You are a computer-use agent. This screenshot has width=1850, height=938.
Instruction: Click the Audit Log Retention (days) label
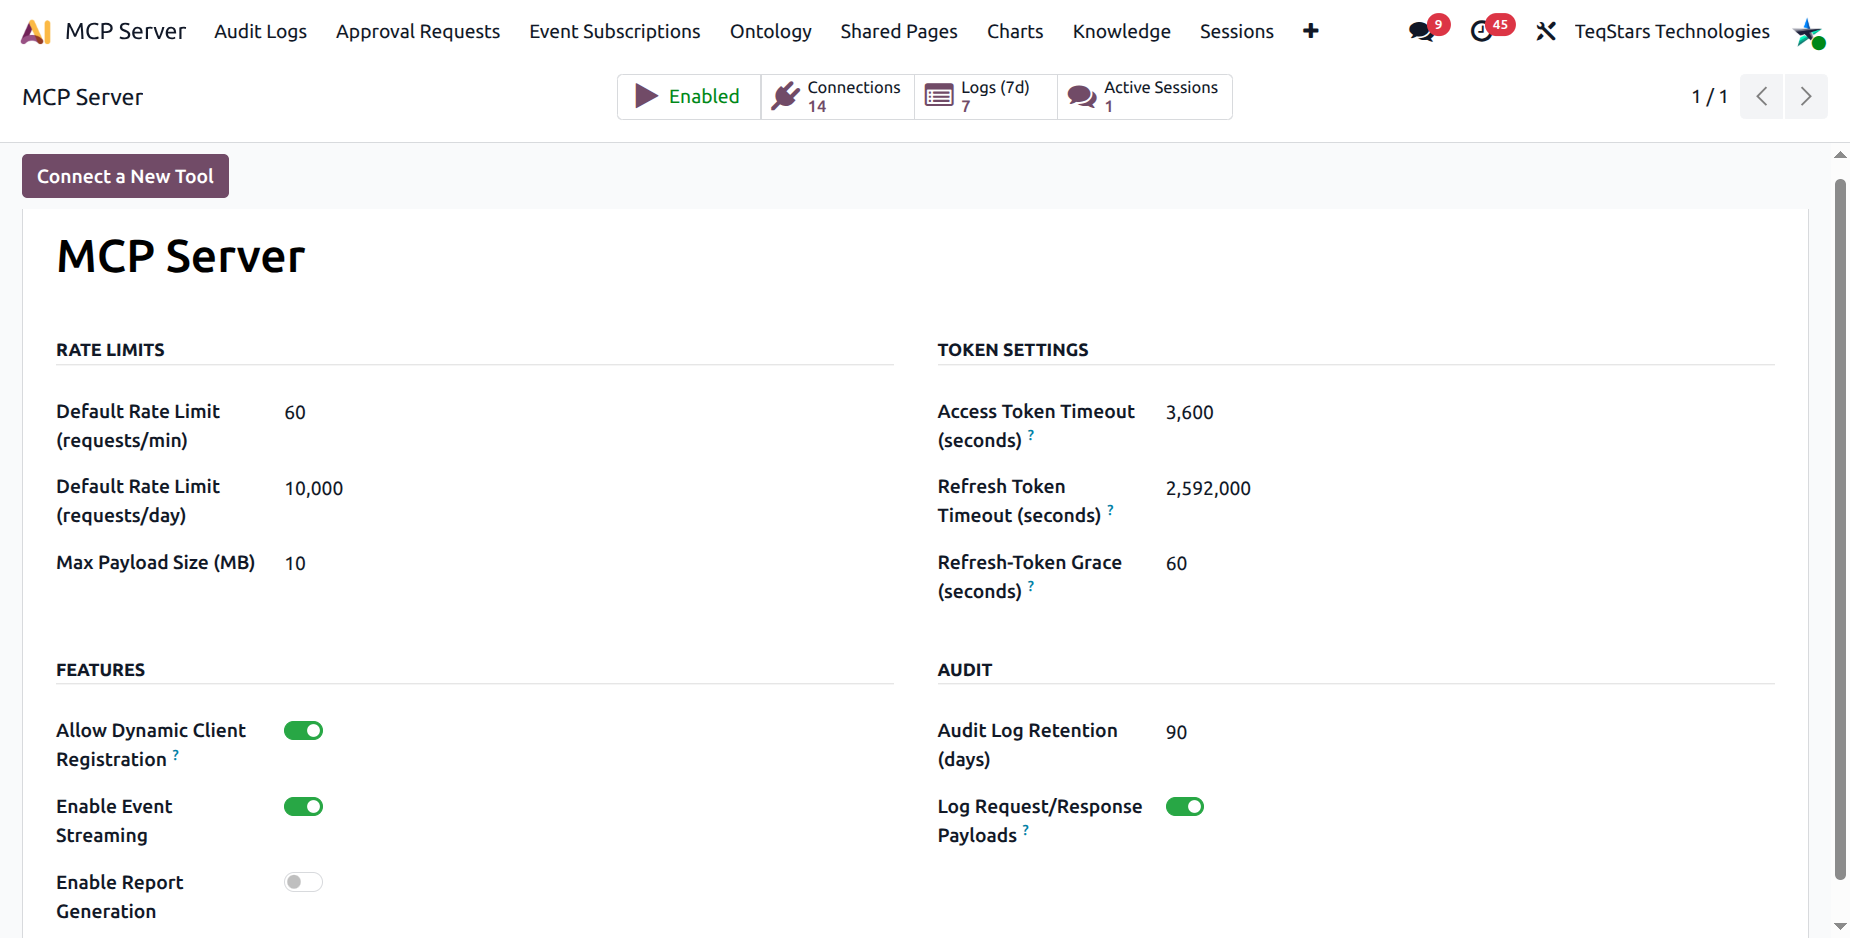pos(1027,745)
